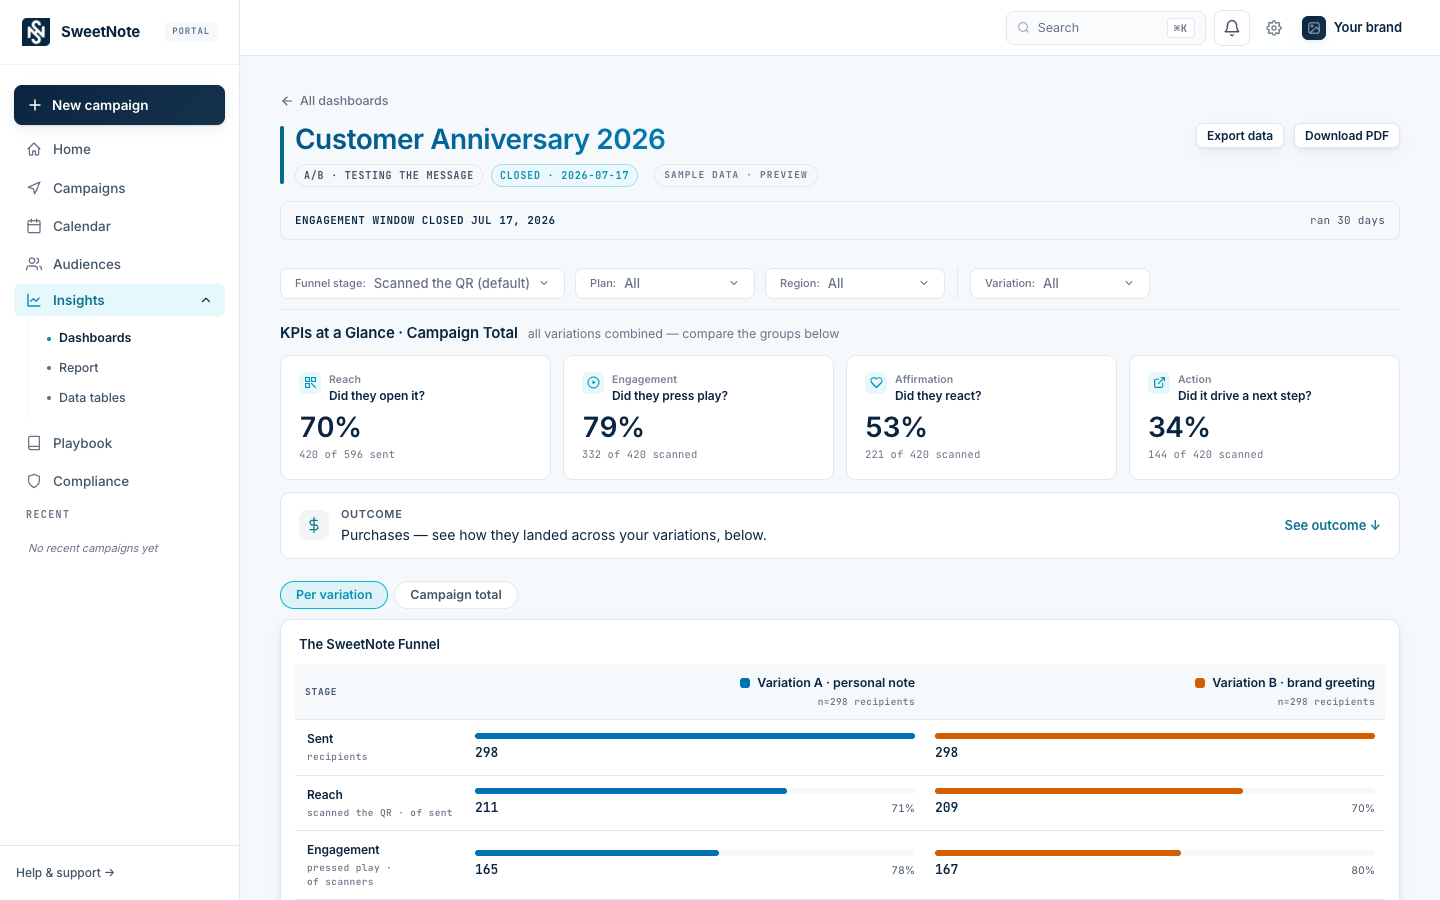
Task: Click the Audiences people icon
Action: coord(34,264)
